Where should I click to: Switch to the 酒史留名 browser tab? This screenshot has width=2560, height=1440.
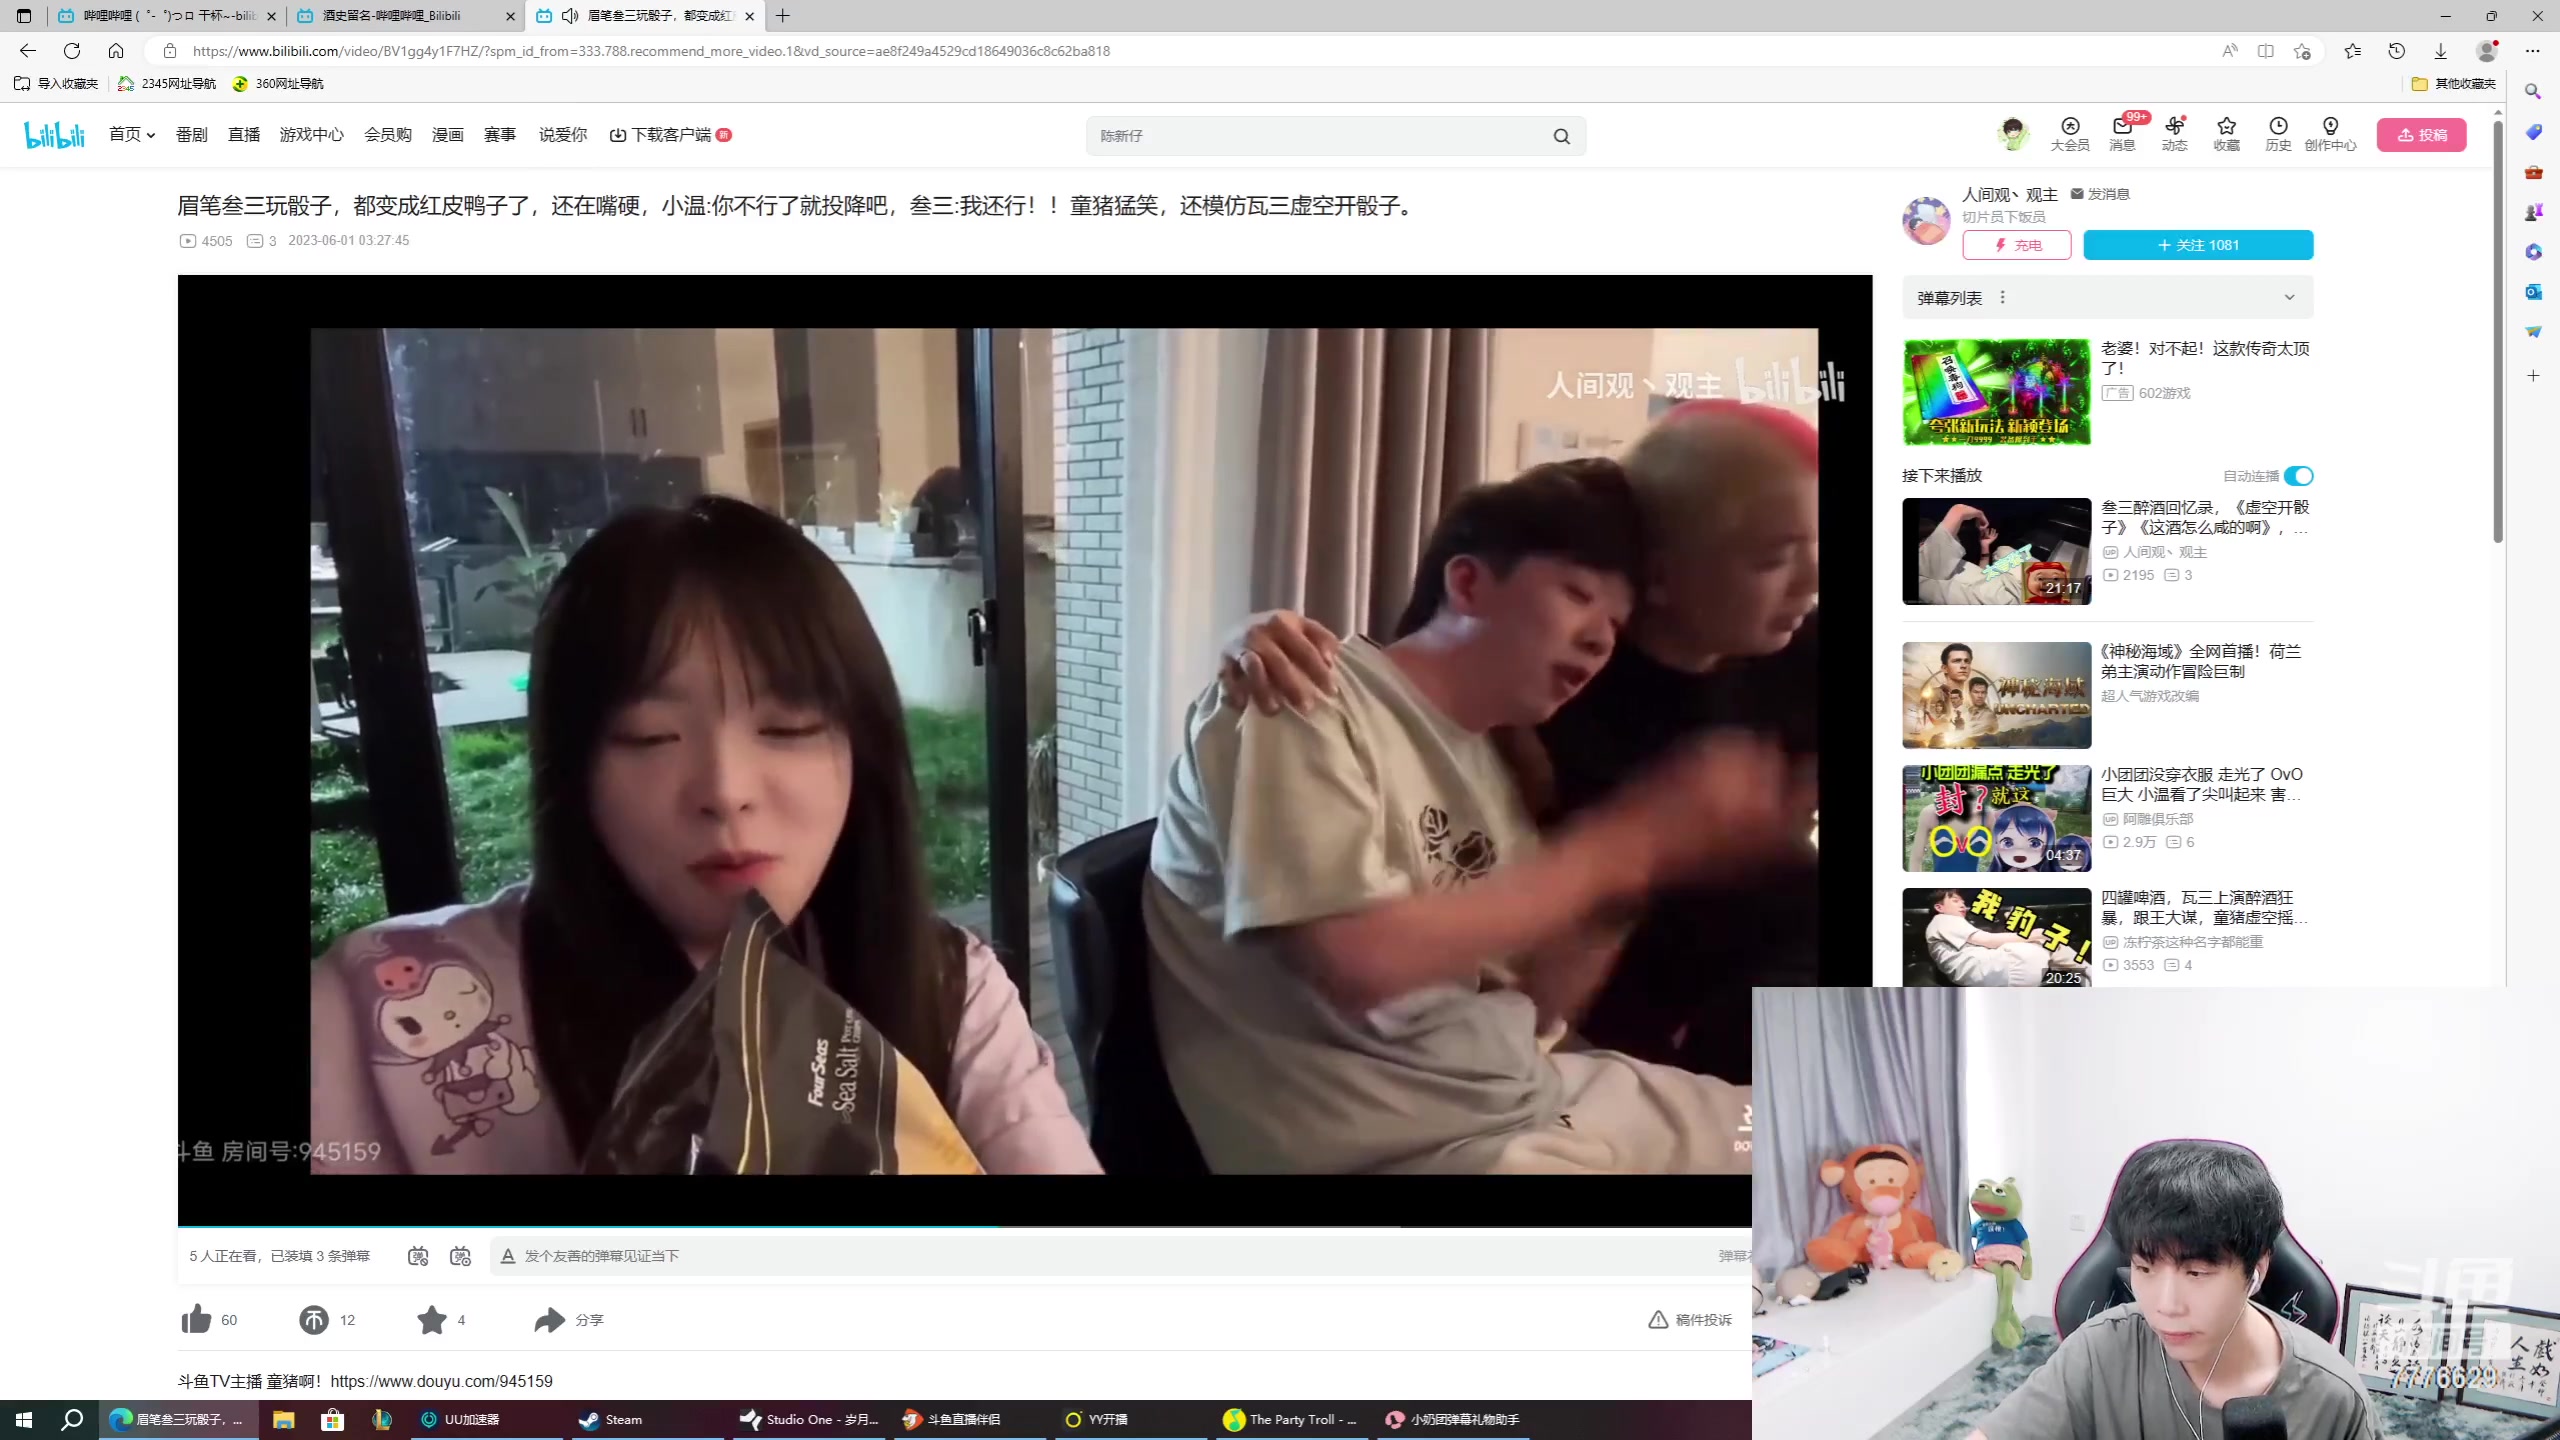click(x=392, y=16)
